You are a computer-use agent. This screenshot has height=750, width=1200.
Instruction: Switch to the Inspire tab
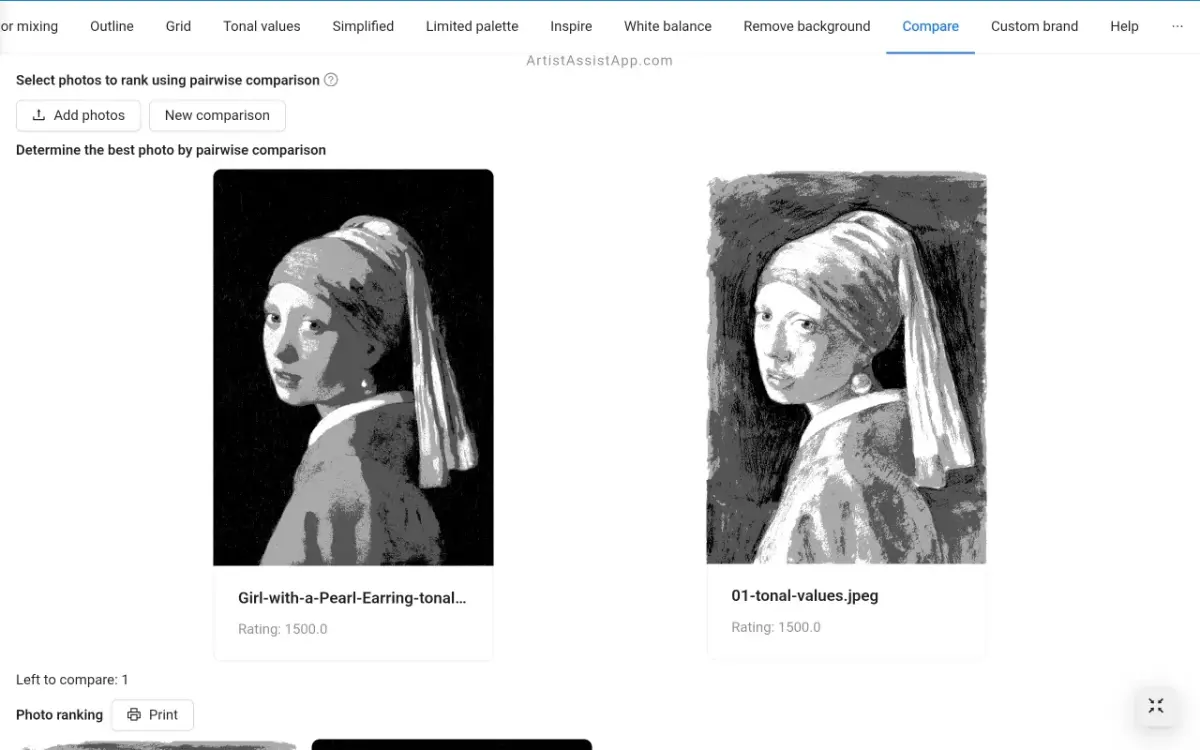571,26
